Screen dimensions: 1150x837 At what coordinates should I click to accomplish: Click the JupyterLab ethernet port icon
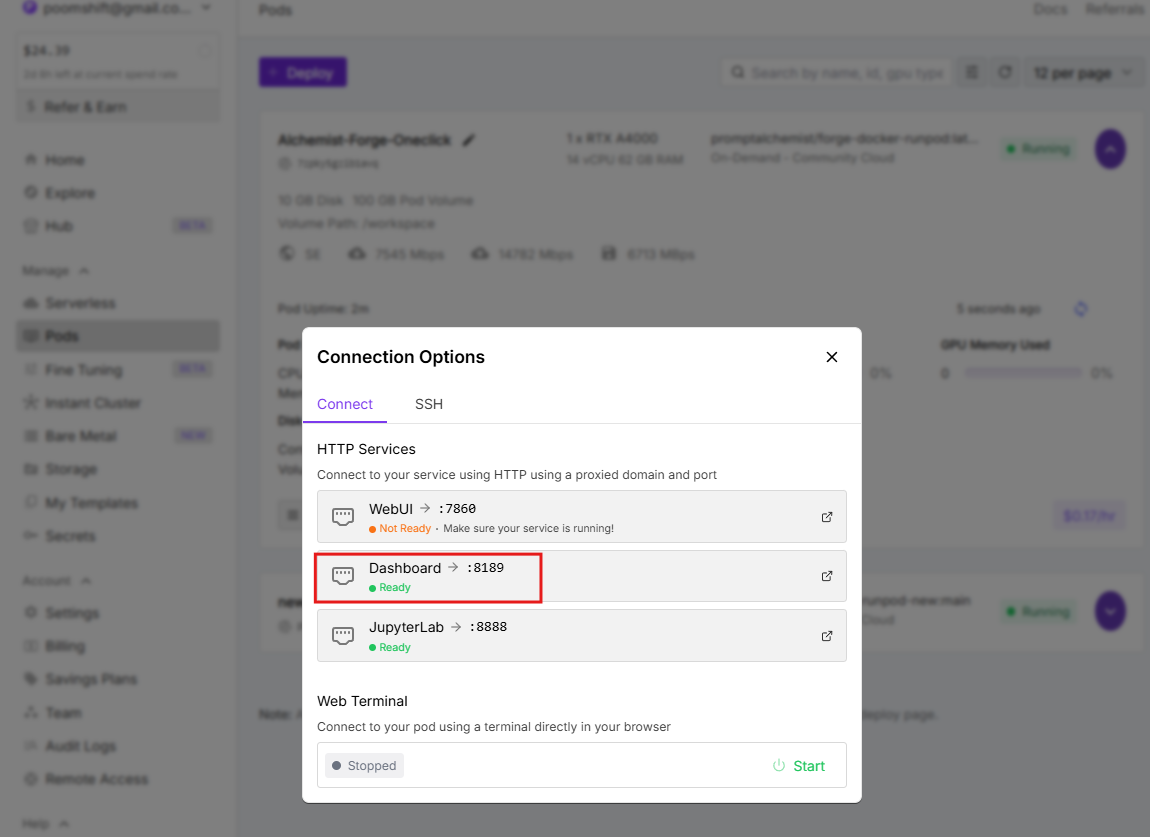coord(343,635)
